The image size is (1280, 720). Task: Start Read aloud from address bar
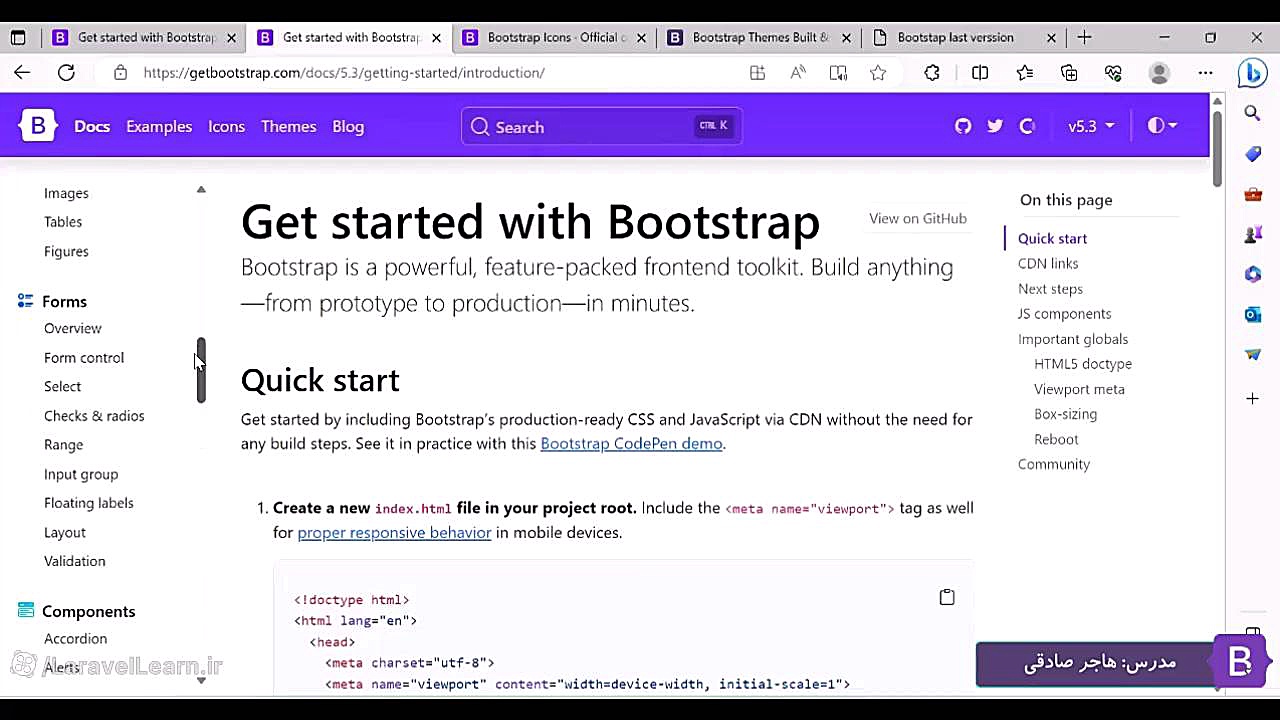coord(797,72)
